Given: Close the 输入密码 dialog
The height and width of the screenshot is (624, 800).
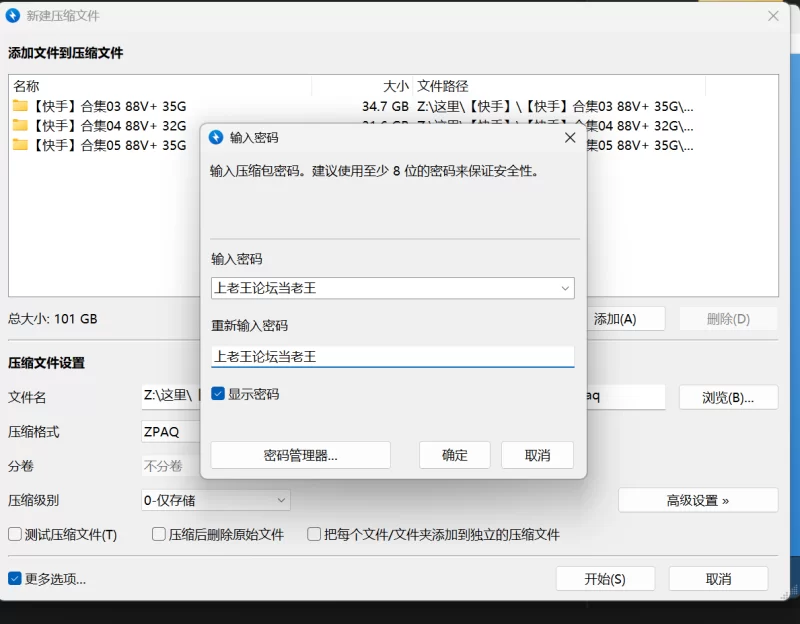Looking at the screenshot, I should 570,137.
